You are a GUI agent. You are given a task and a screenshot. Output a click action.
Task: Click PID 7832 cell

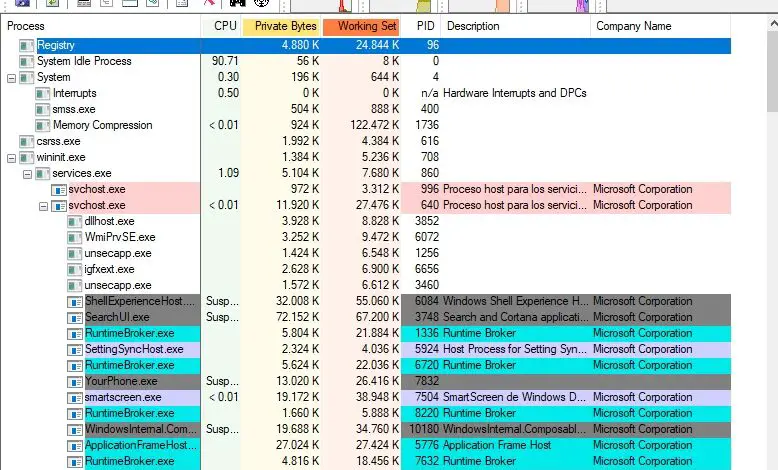pyautogui.click(x=427, y=381)
